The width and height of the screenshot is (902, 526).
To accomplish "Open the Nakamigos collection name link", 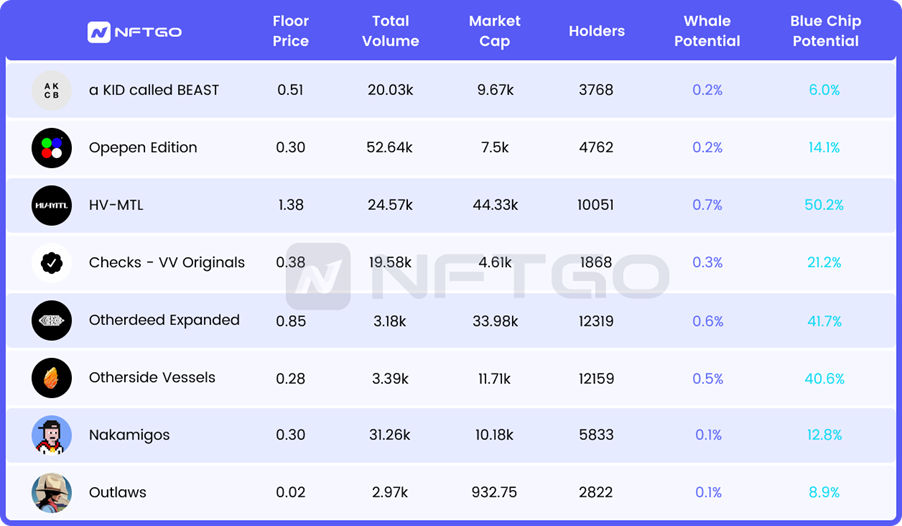I will [129, 435].
